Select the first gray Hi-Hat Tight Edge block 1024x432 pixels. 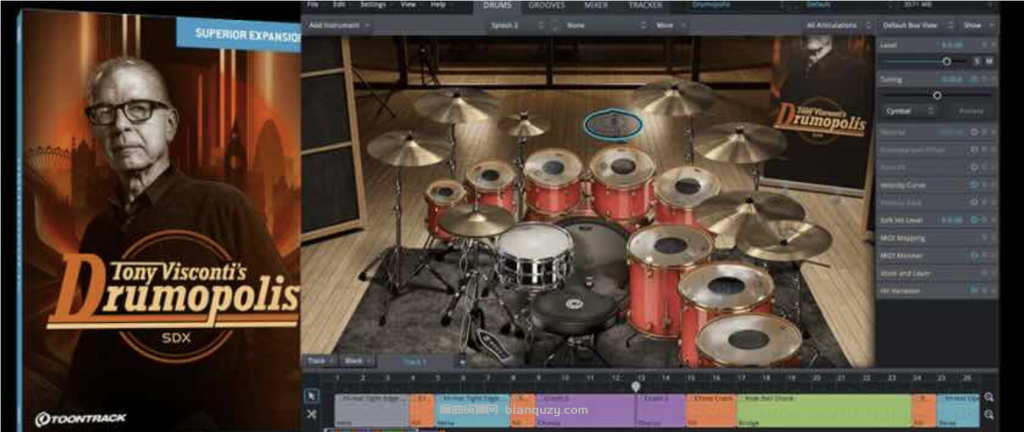click(x=372, y=410)
